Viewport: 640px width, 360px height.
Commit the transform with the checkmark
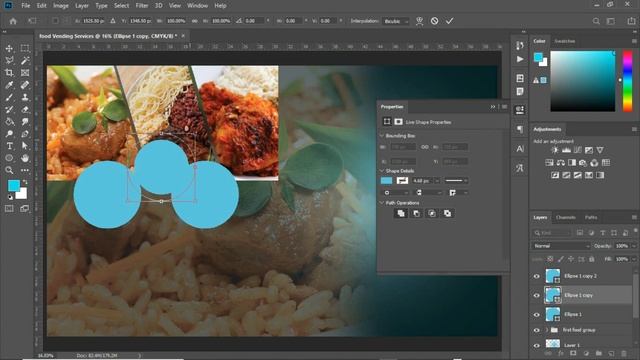[449, 21]
